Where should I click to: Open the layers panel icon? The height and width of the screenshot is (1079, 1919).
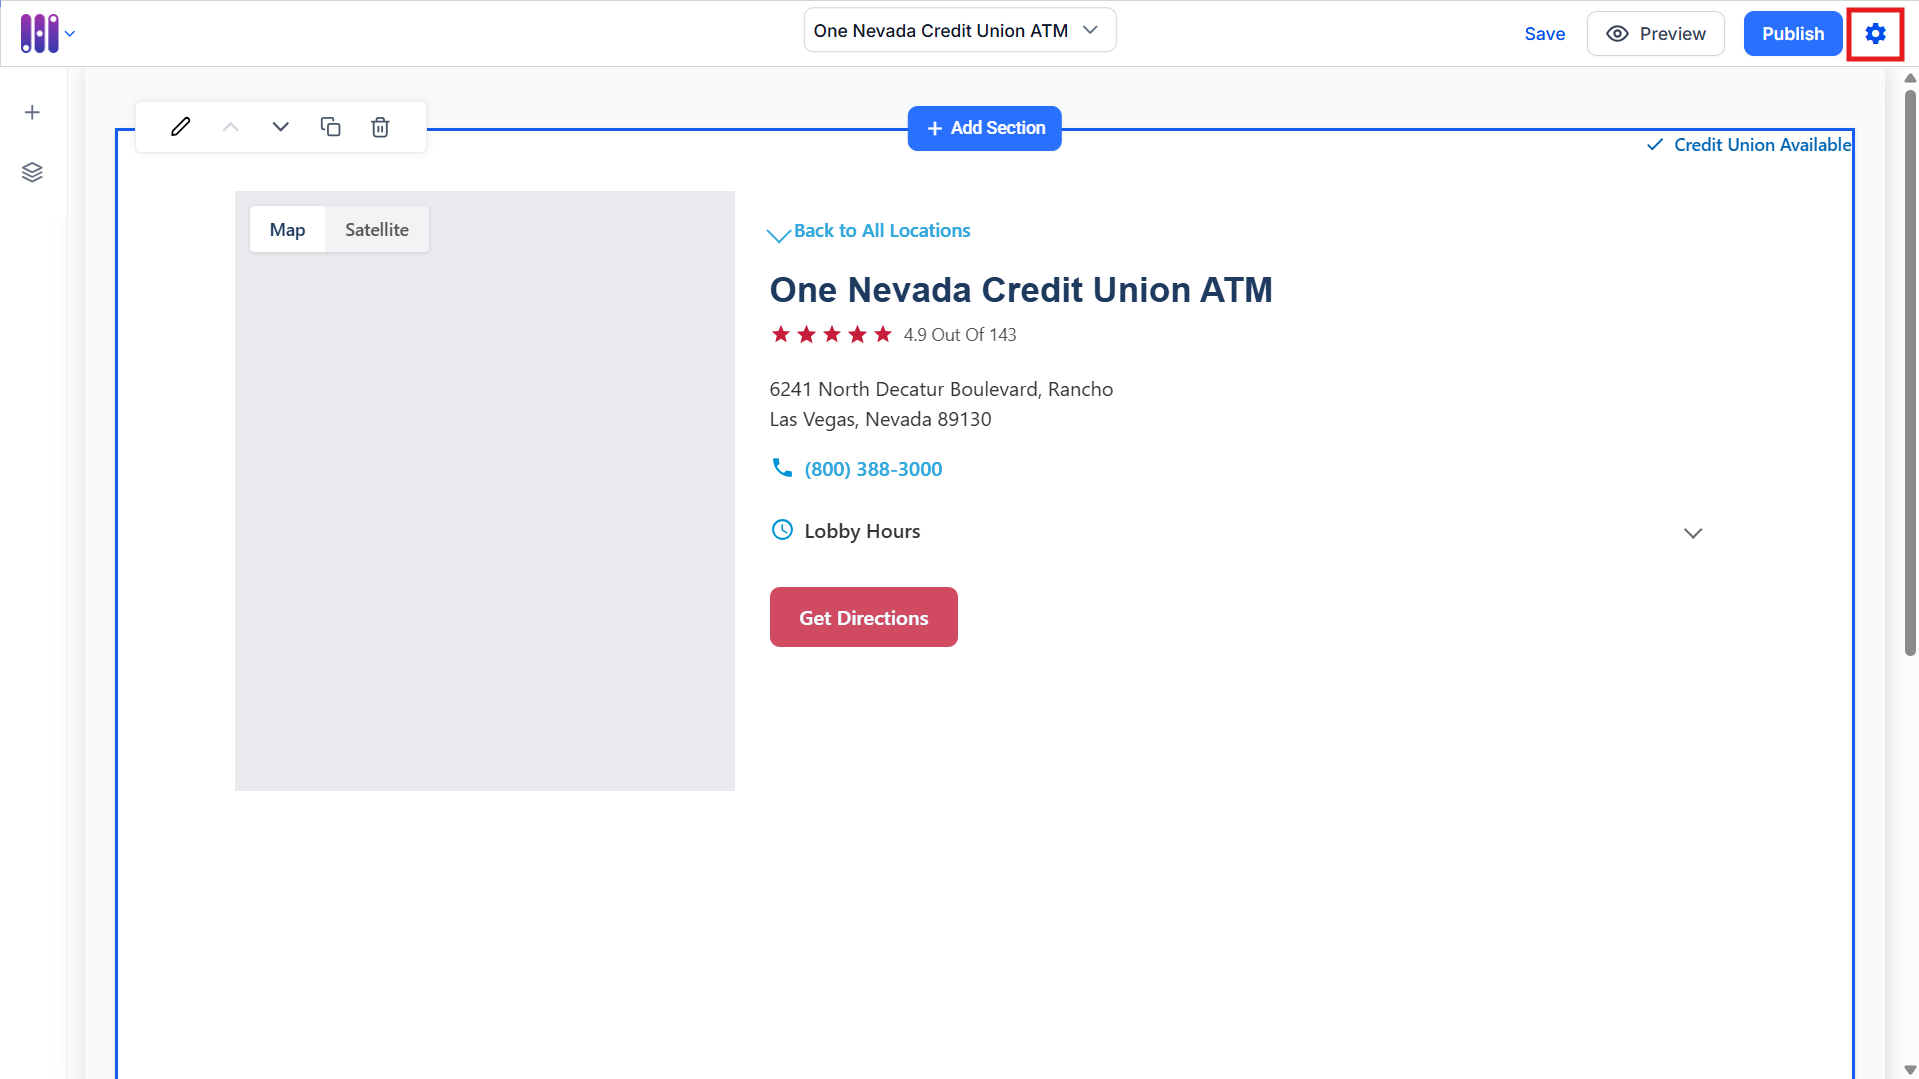coord(32,172)
